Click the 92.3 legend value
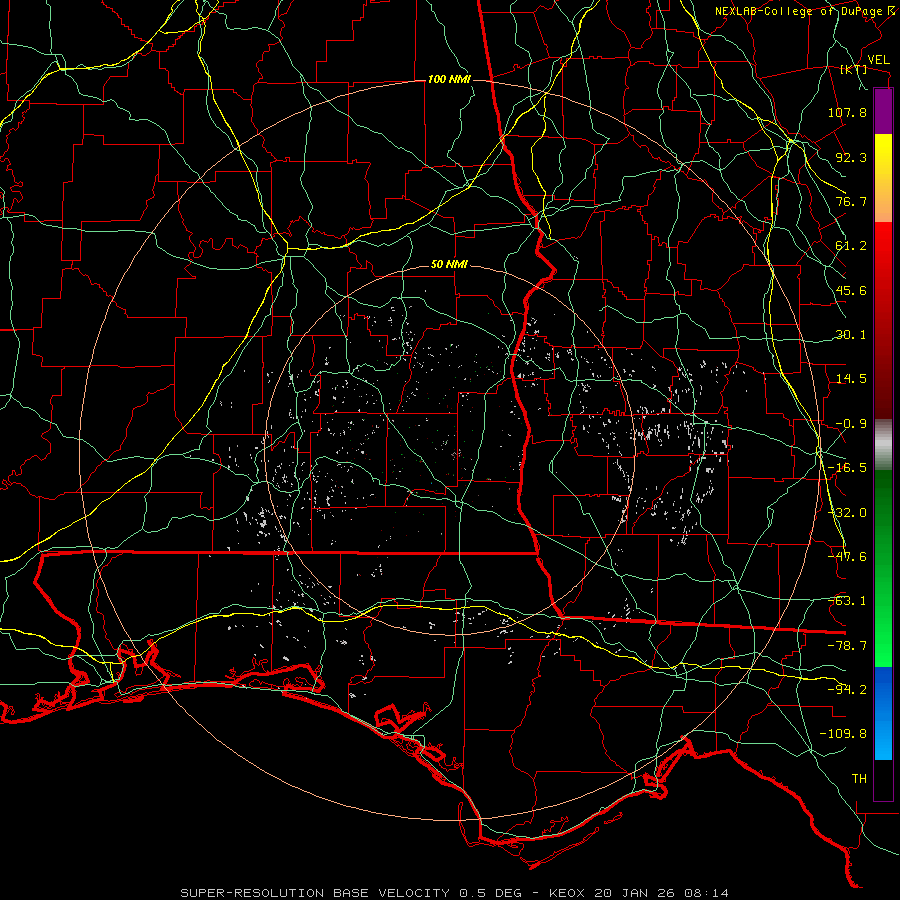This screenshot has width=900, height=900. (x=851, y=157)
